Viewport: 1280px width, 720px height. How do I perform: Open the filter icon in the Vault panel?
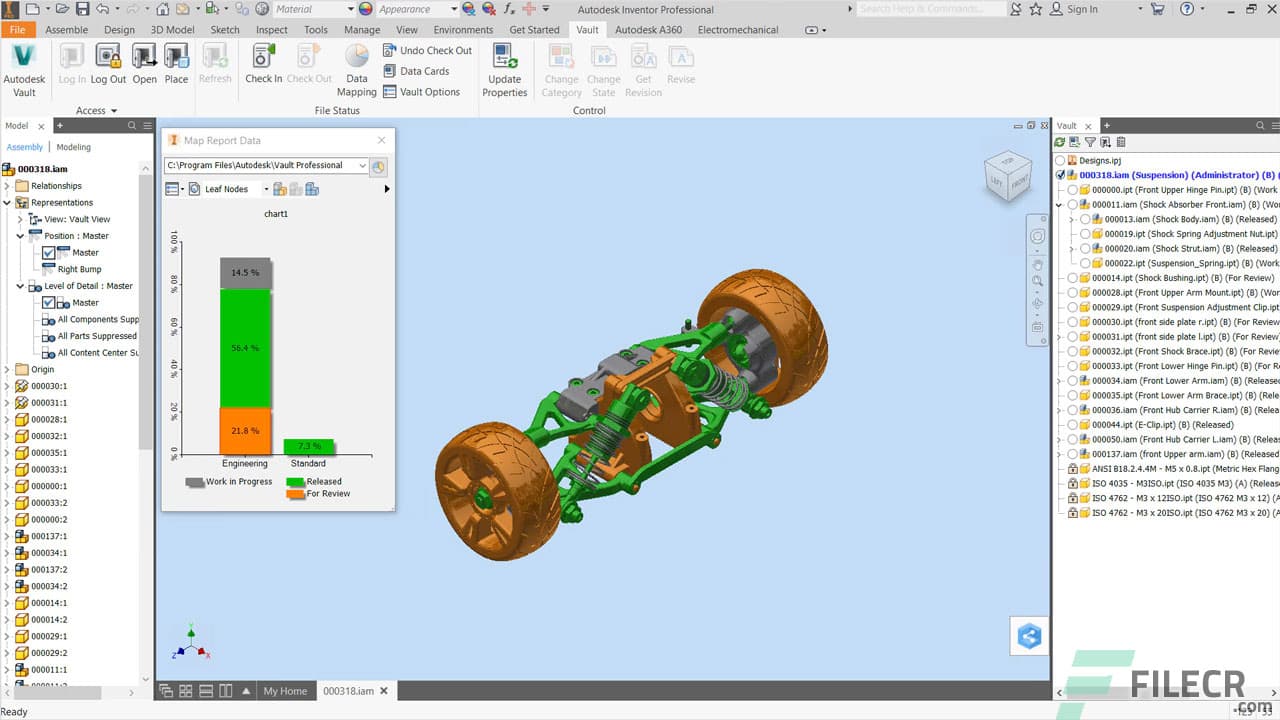[x=1091, y=142]
